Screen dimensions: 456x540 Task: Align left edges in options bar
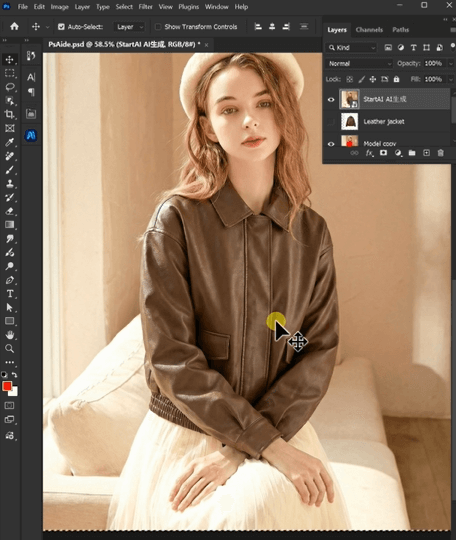258,27
